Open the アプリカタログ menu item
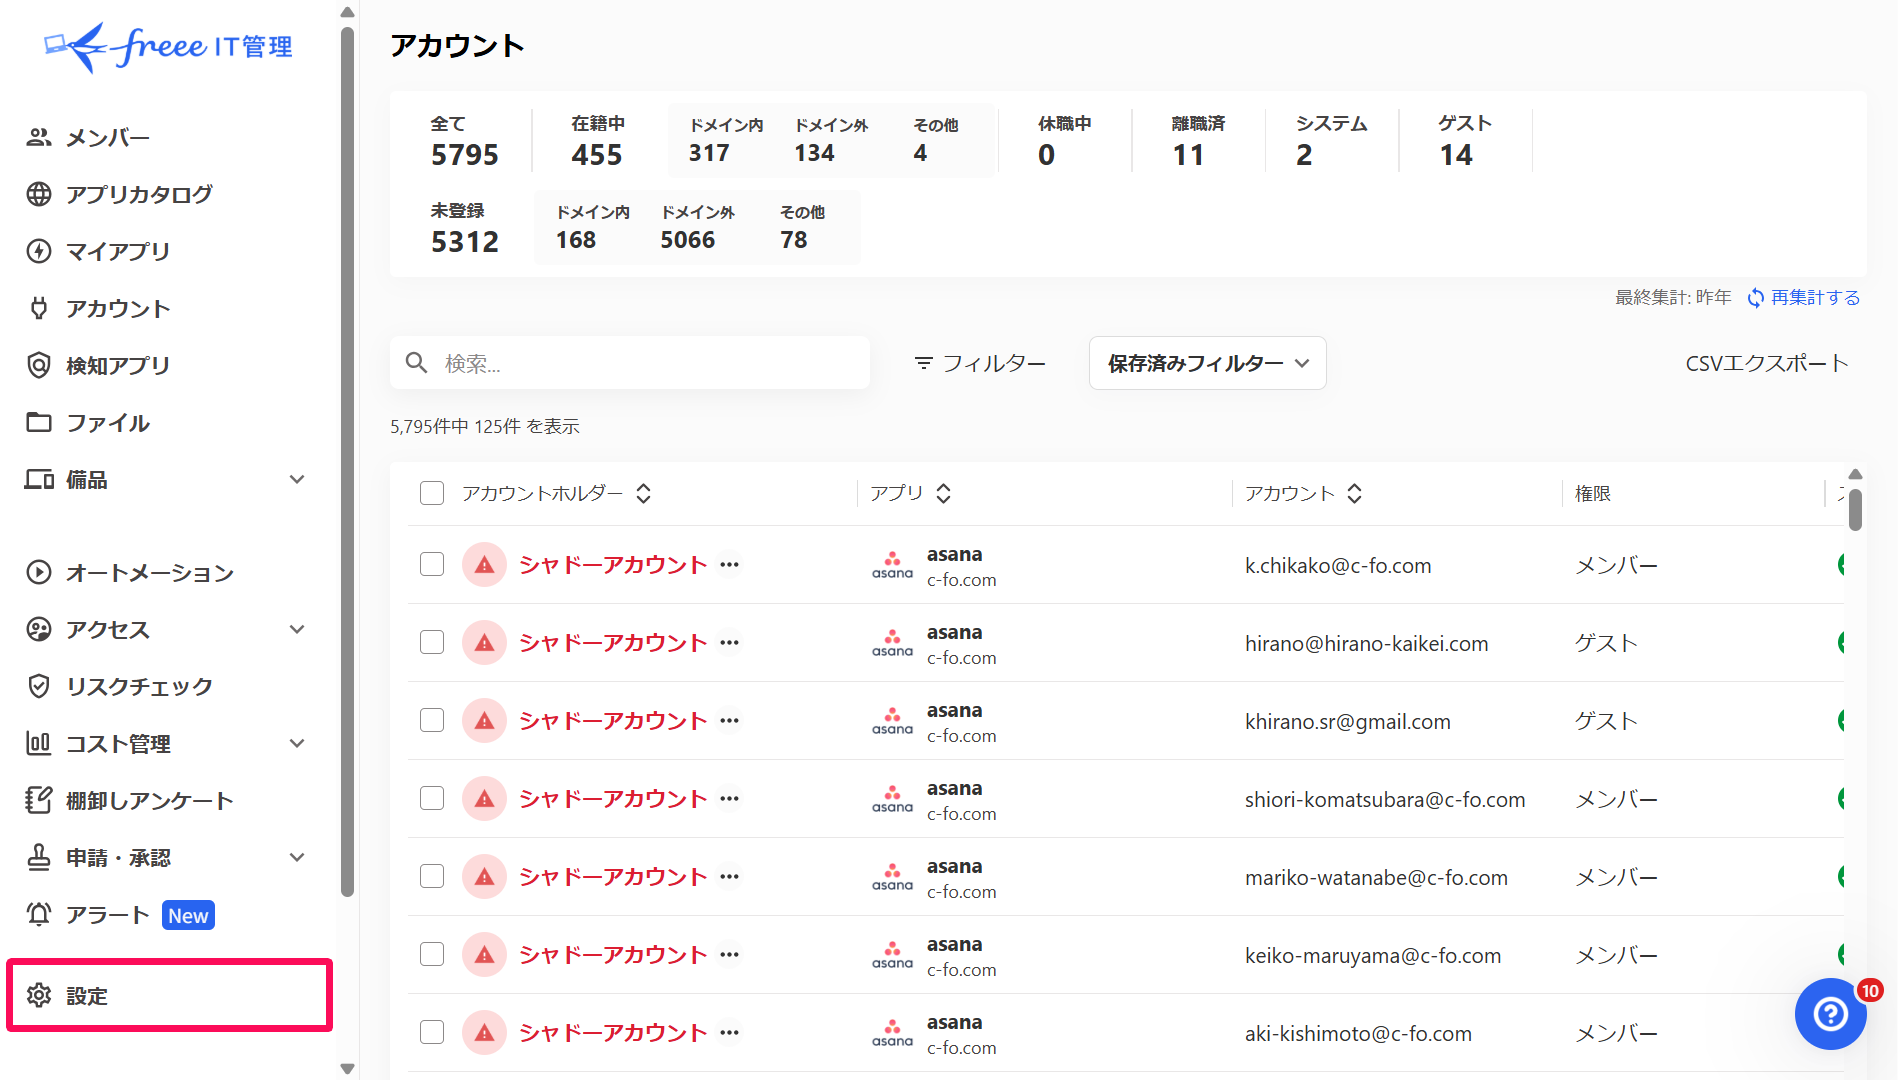The height and width of the screenshot is (1080, 1898). (139, 194)
